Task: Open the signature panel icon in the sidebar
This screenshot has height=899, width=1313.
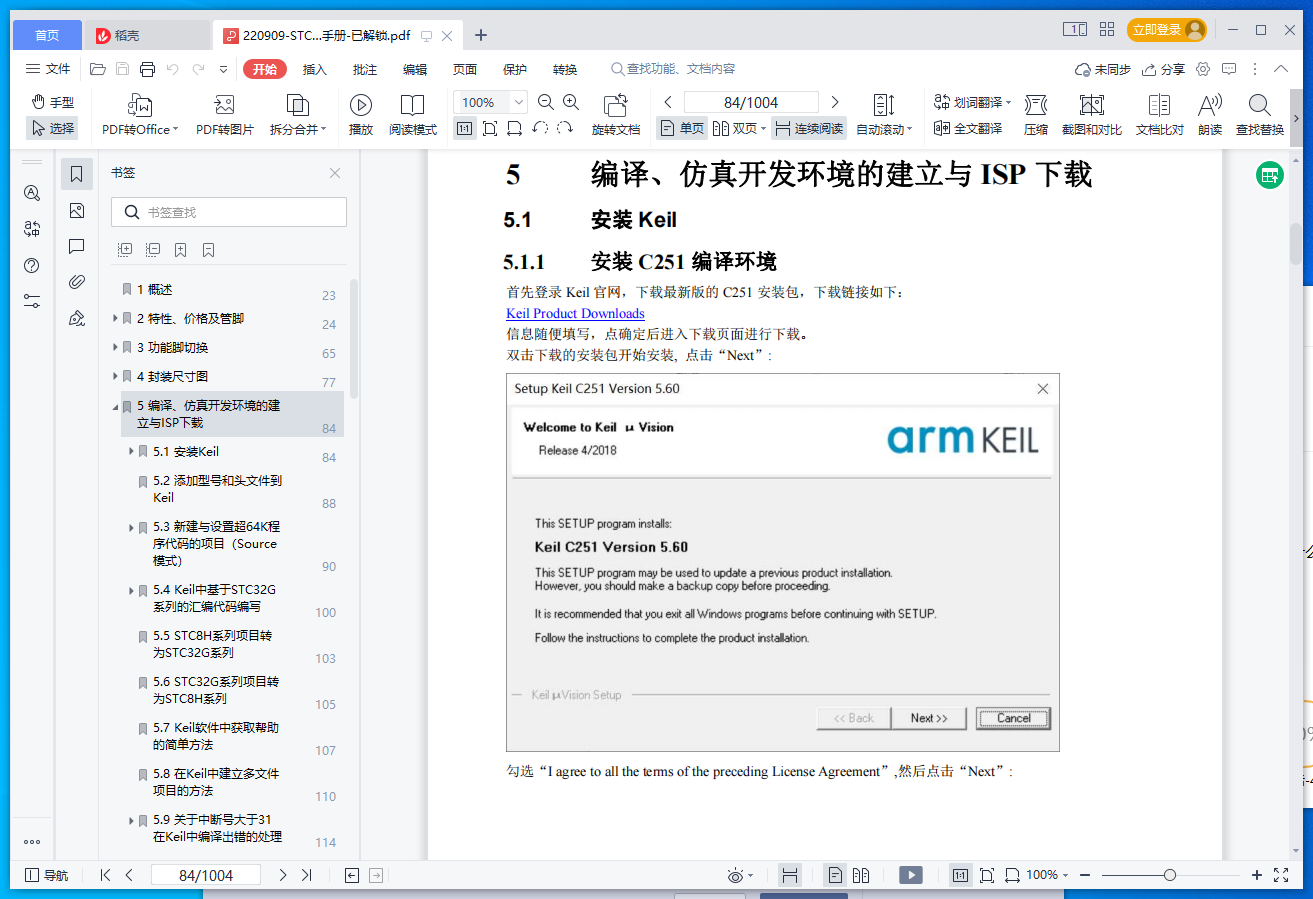Action: point(77,318)
